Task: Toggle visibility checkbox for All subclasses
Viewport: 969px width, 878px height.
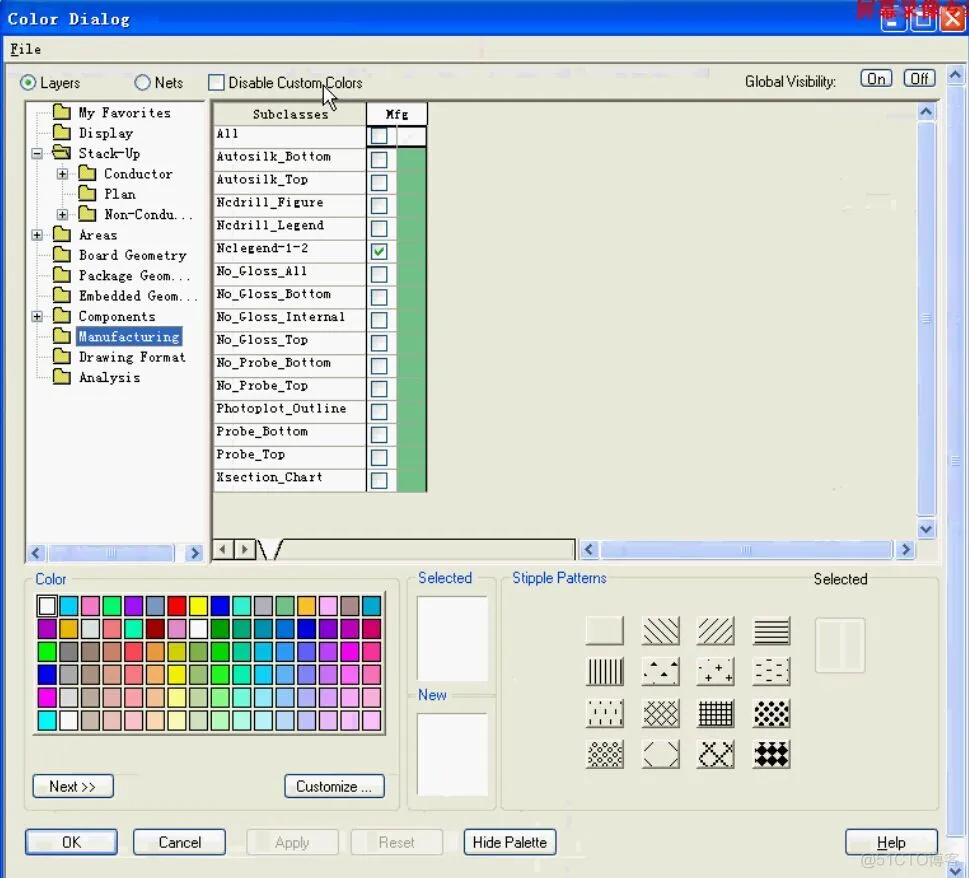Action: [x=379, y=135]
